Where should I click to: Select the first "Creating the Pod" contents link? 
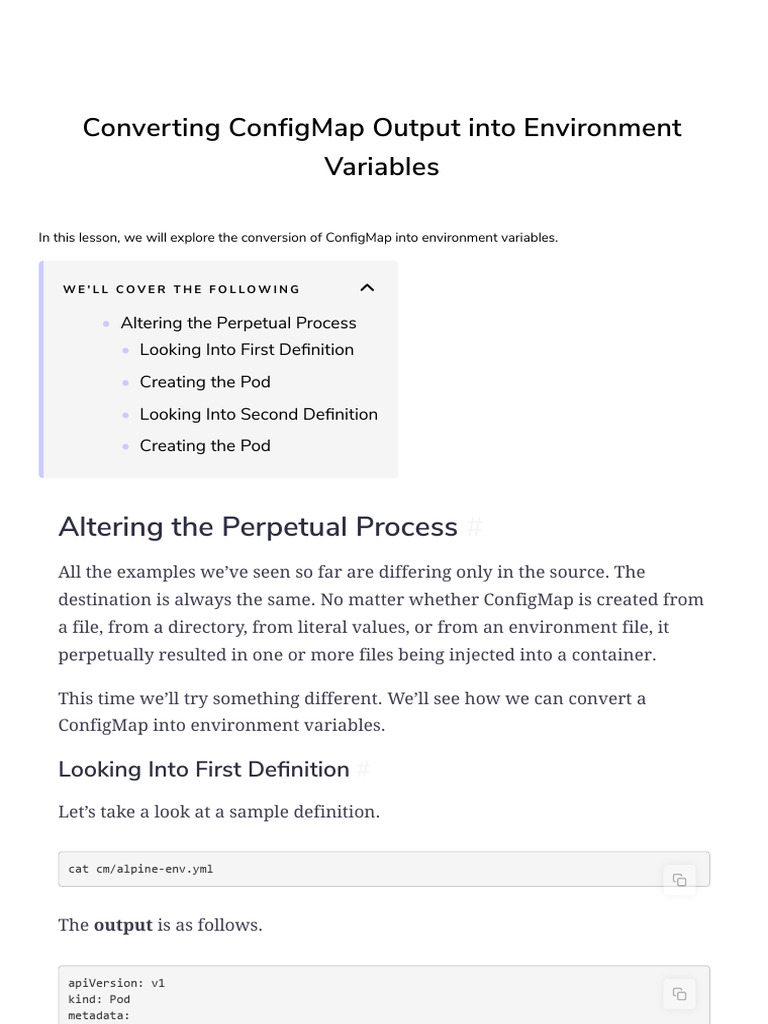[x=205, y=382]
